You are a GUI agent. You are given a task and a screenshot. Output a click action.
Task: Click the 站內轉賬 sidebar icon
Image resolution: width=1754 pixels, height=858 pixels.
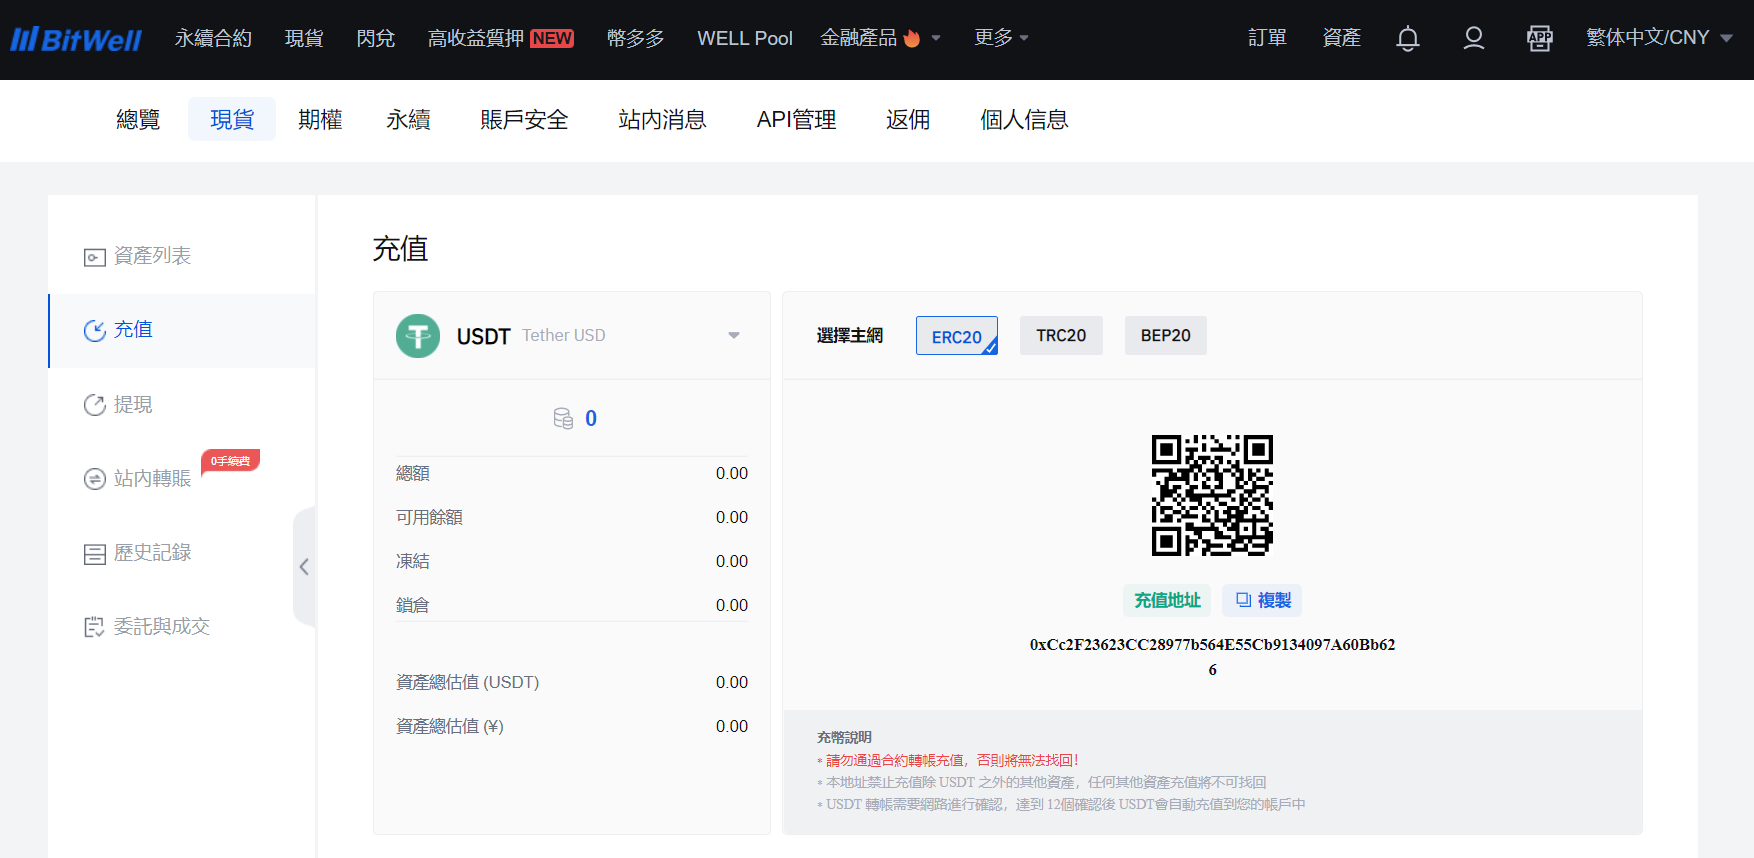[x=95, y=479]
